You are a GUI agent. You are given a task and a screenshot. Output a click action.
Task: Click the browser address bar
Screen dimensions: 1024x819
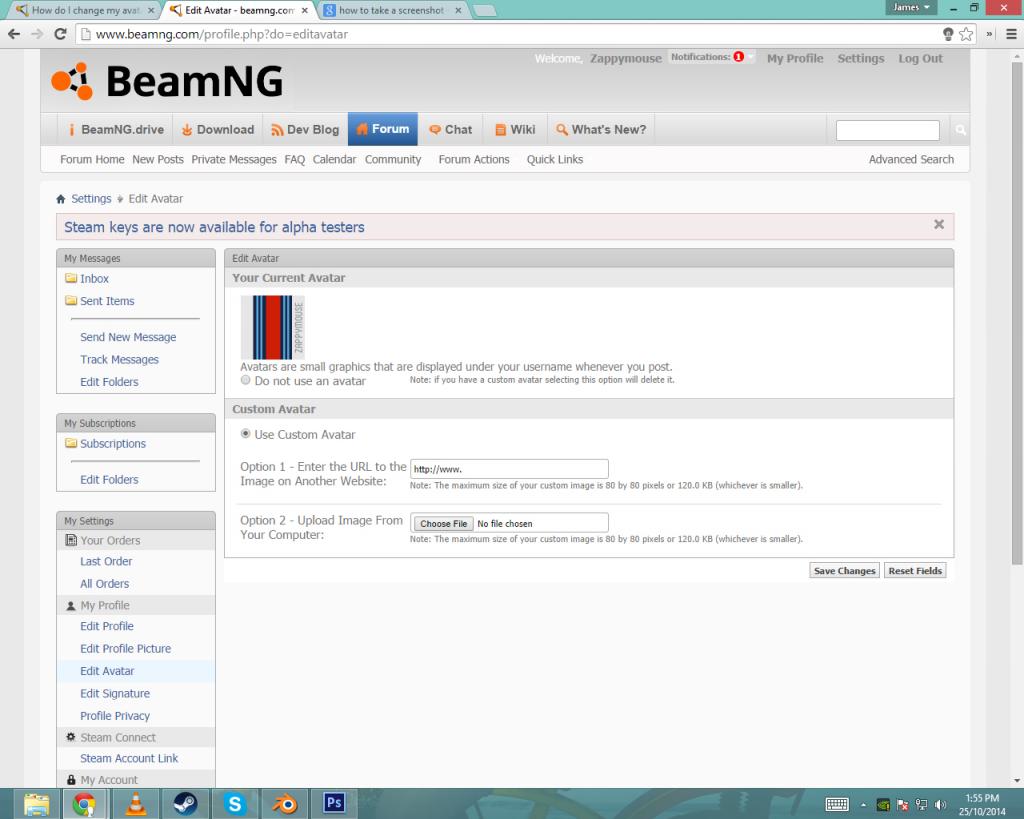tap(509, 34)
